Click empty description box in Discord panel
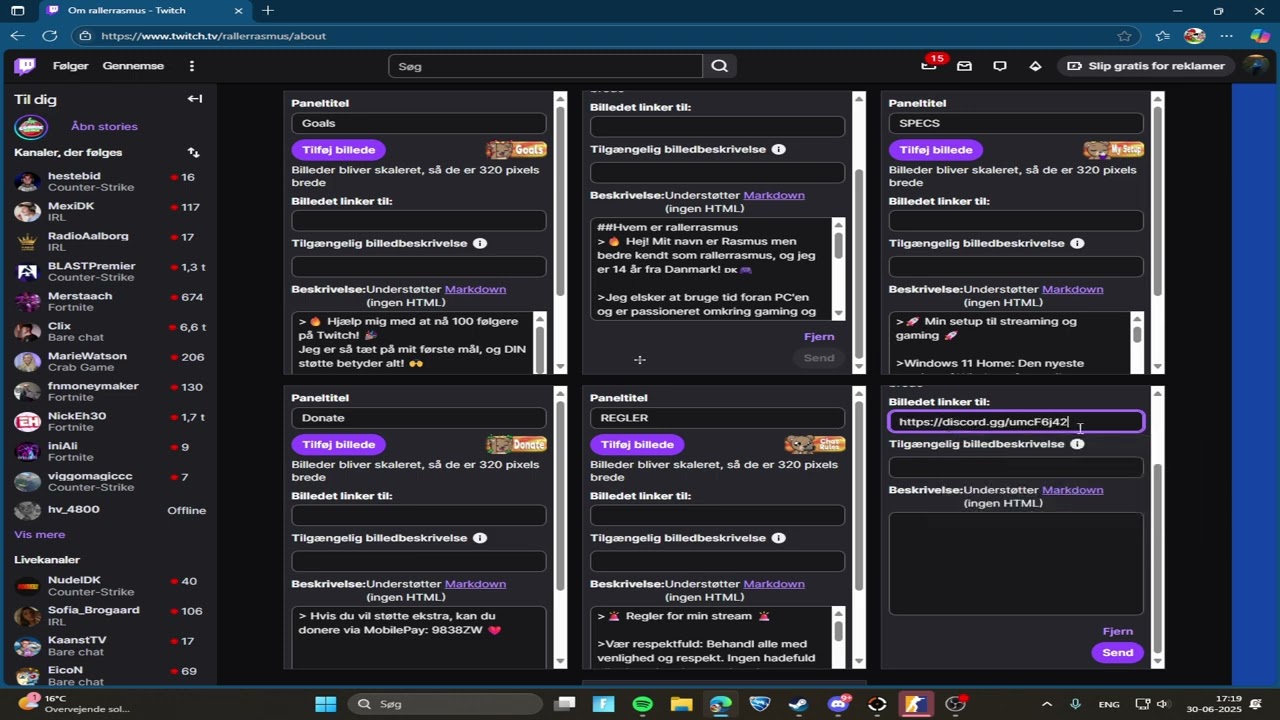The image size is (1280, 720). (x=1016, y=564)
